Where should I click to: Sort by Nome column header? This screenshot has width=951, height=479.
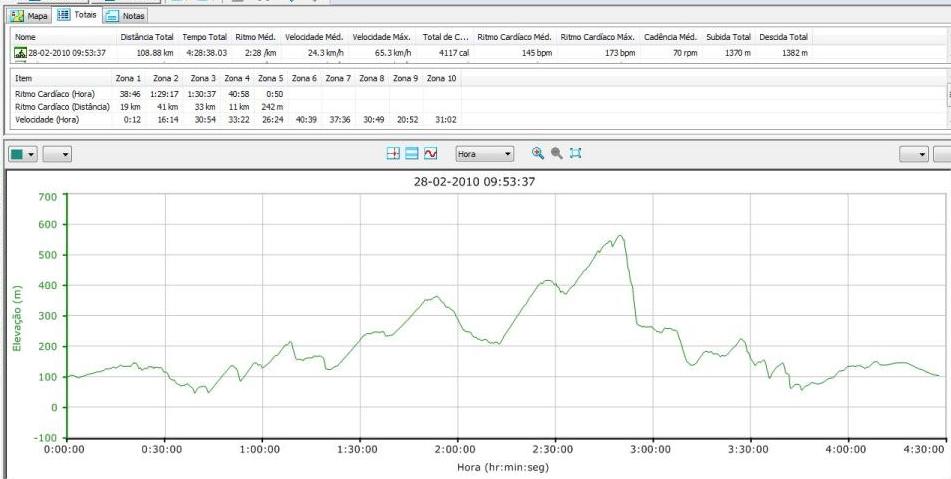pos(25,37)
